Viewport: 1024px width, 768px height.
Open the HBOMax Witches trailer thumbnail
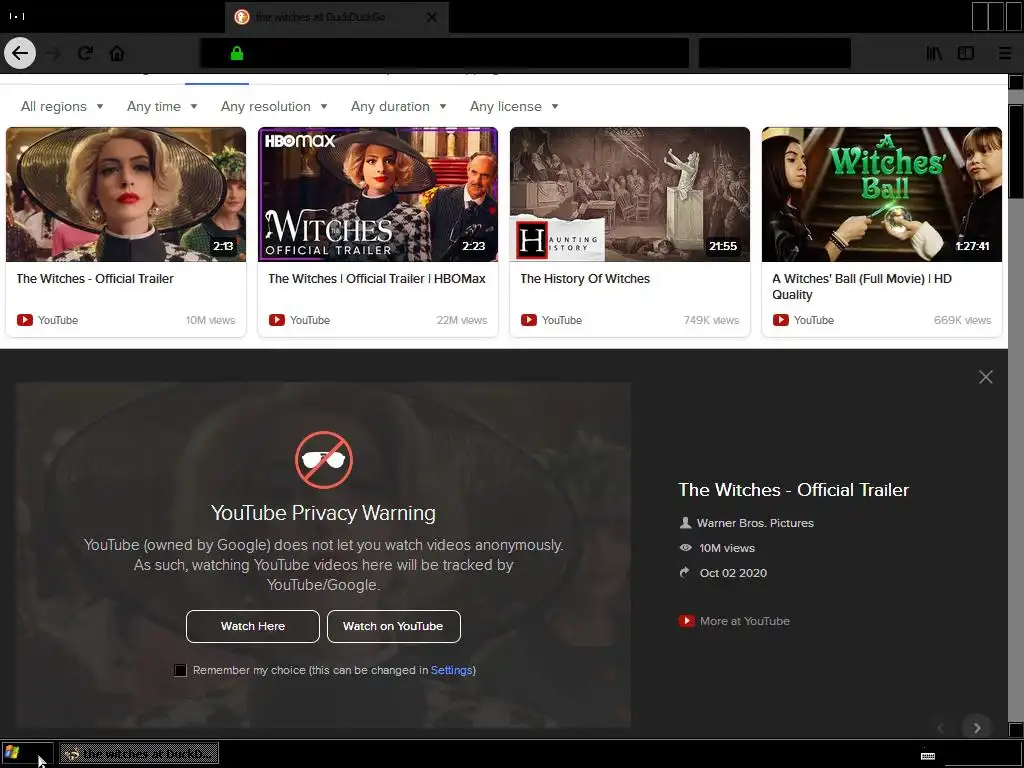coord(378,195)
